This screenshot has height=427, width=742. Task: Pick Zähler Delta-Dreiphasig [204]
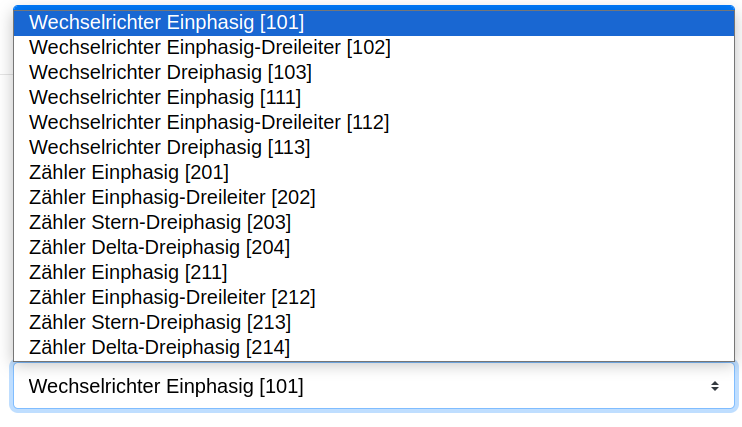tap(374, 248)
